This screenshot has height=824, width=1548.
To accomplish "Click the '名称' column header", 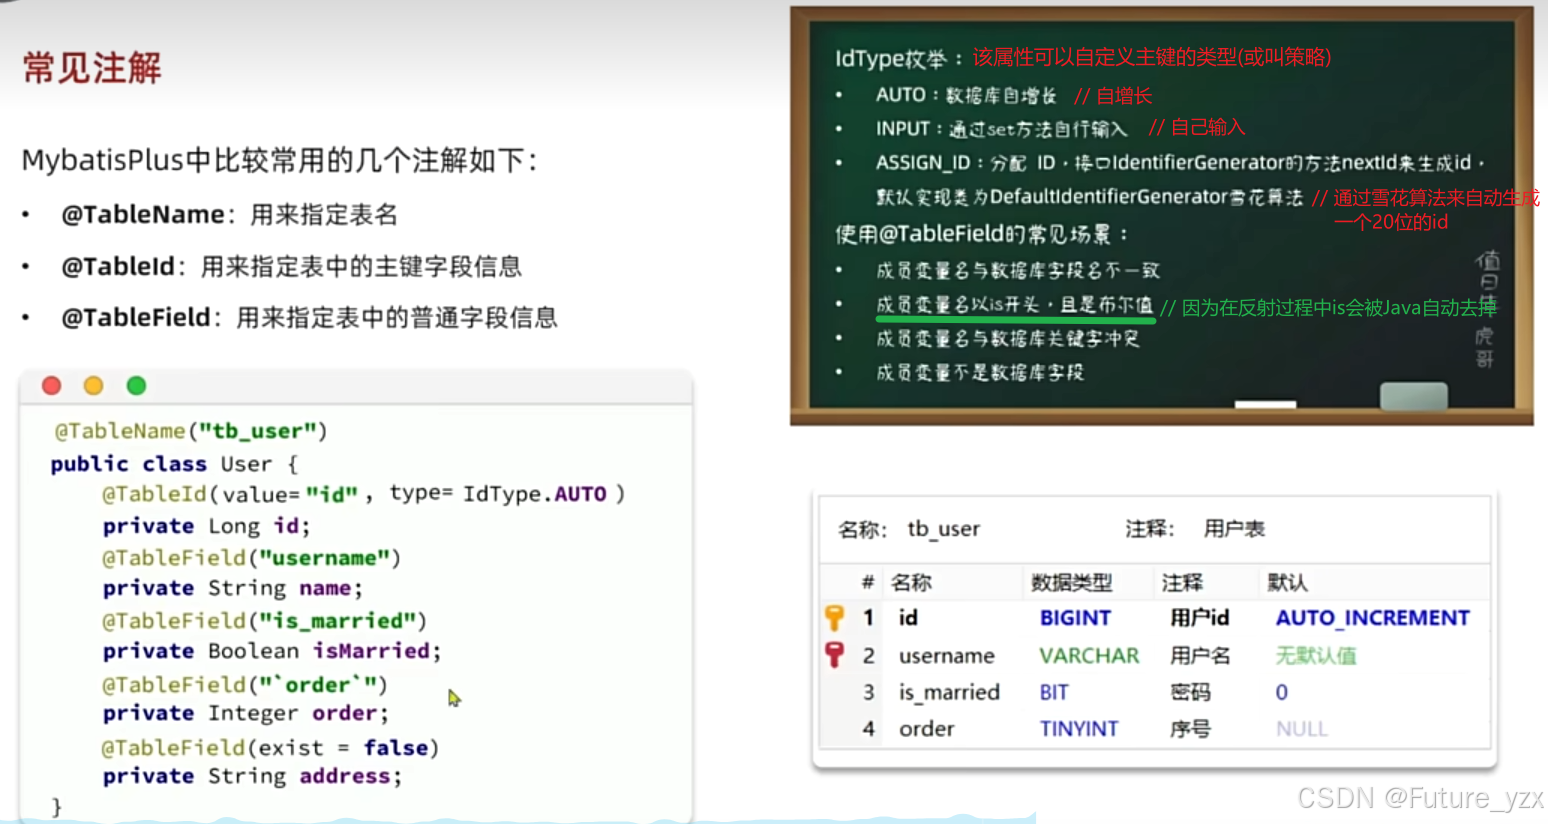I will [911, 583].
